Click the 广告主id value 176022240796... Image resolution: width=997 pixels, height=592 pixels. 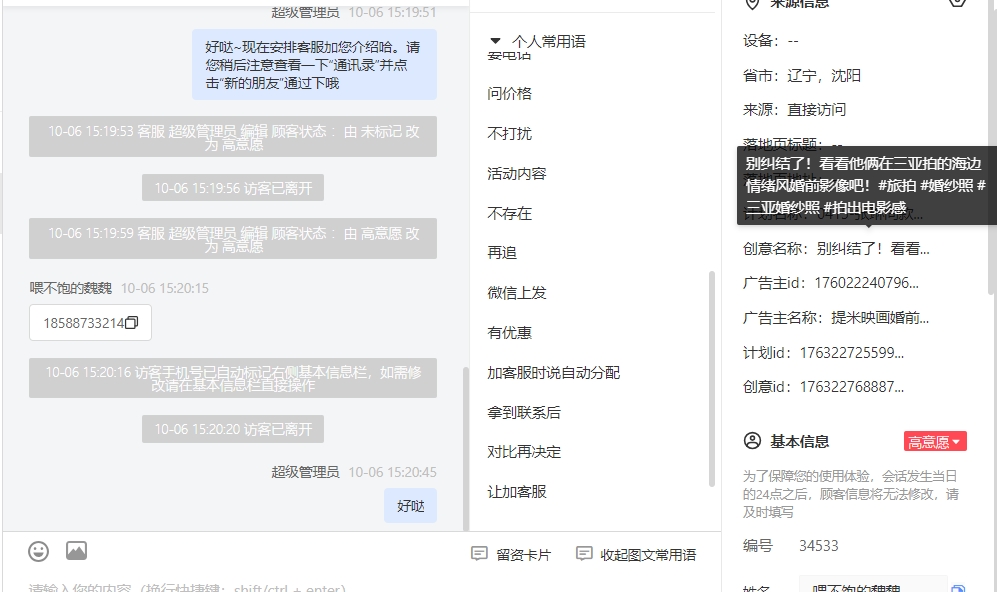(867, 283)
